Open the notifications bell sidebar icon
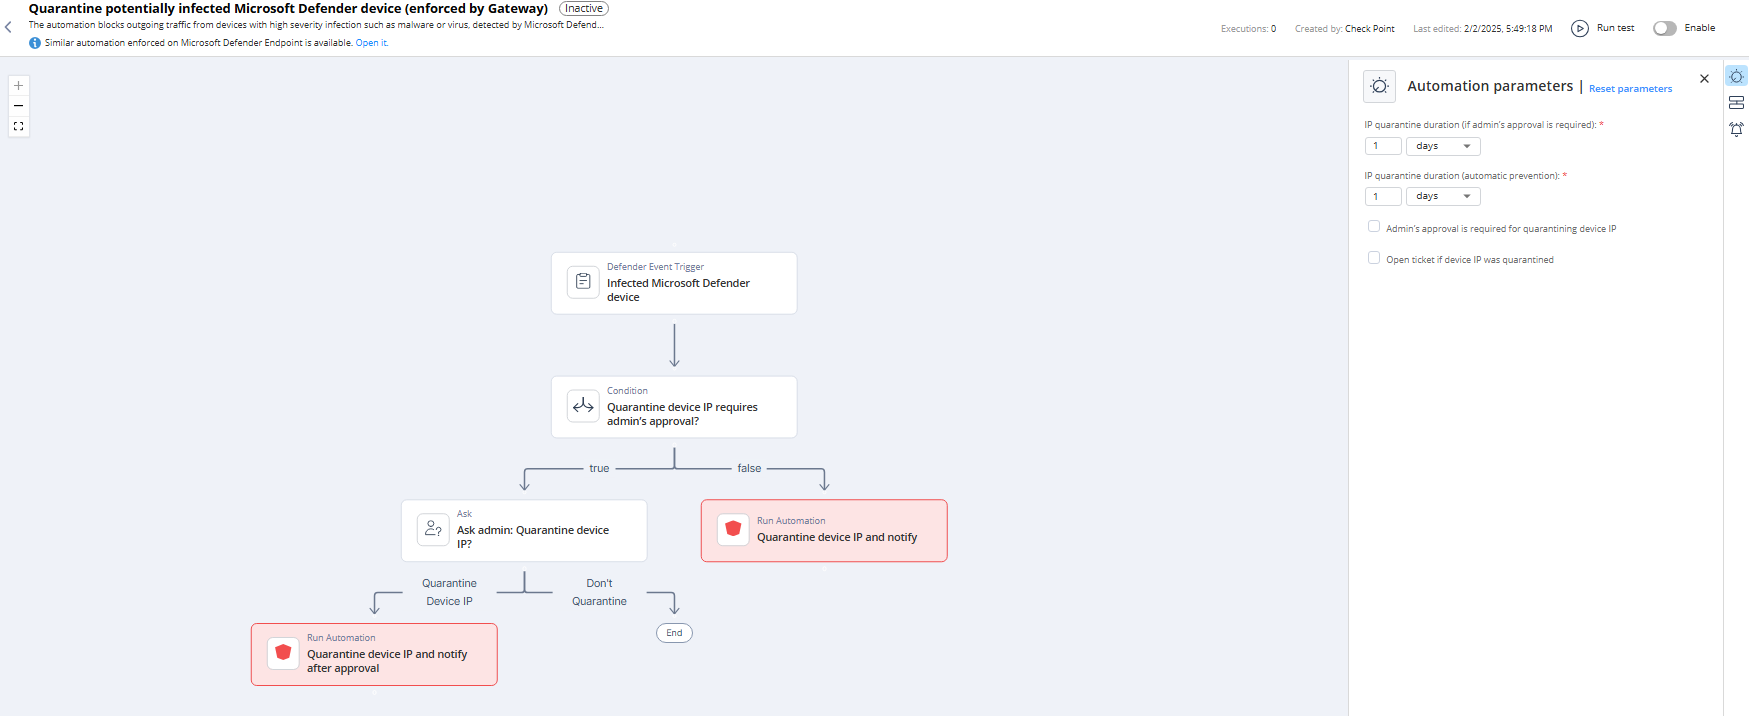 click(x=1736, y=129)
